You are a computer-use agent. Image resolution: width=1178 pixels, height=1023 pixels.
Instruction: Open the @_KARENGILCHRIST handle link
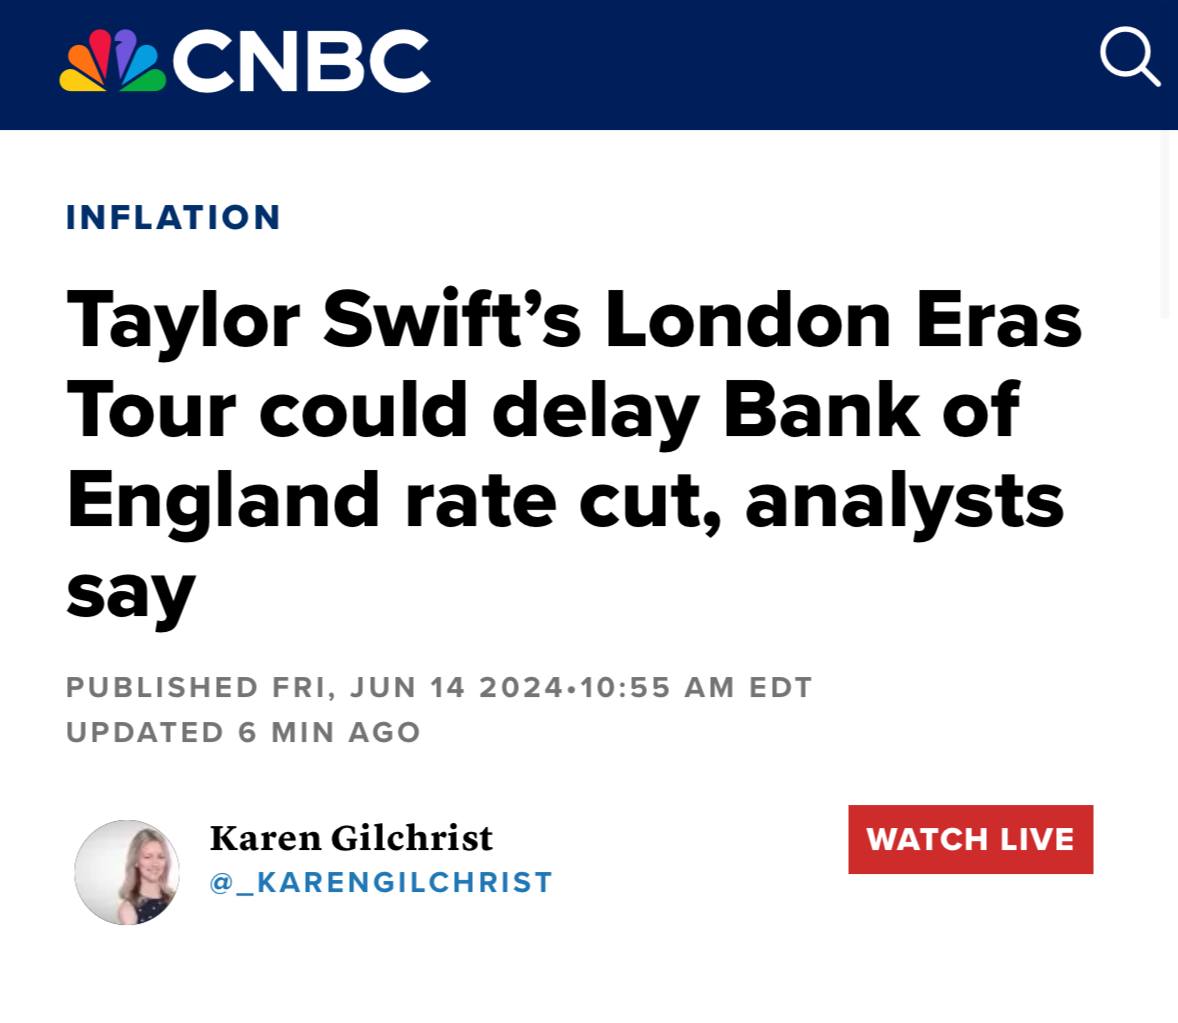pyautogui.click(x=381, y=883)
